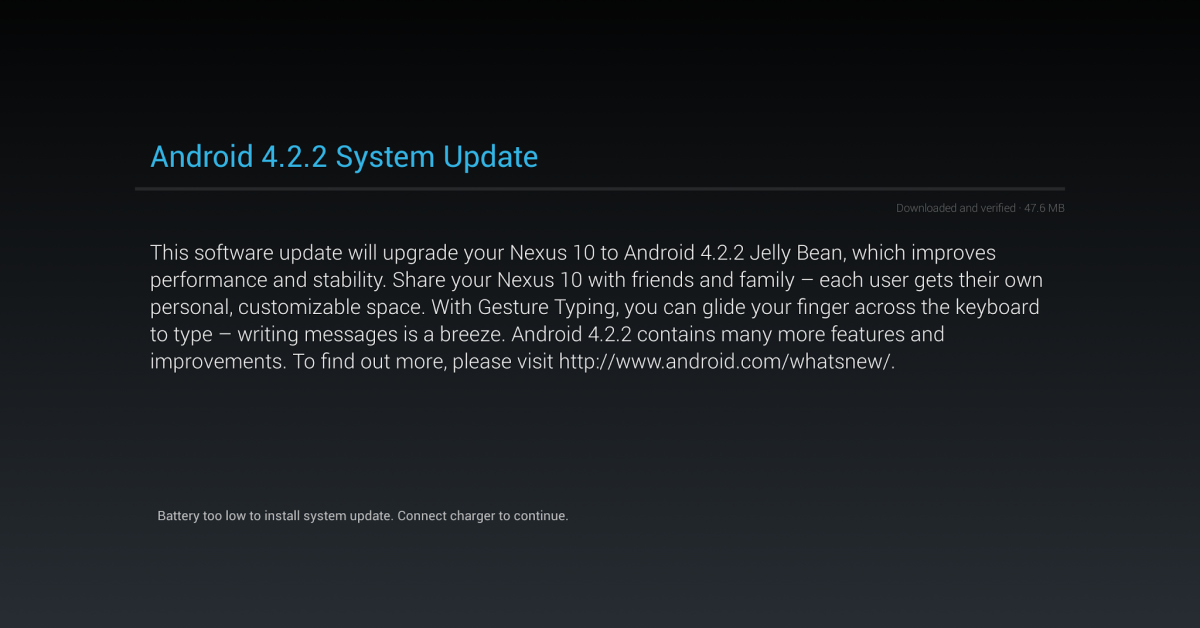The width and height of the screenshot is (1200, 628).
Task: Open the android.com/whatsnew link
Action: (726, 362)
